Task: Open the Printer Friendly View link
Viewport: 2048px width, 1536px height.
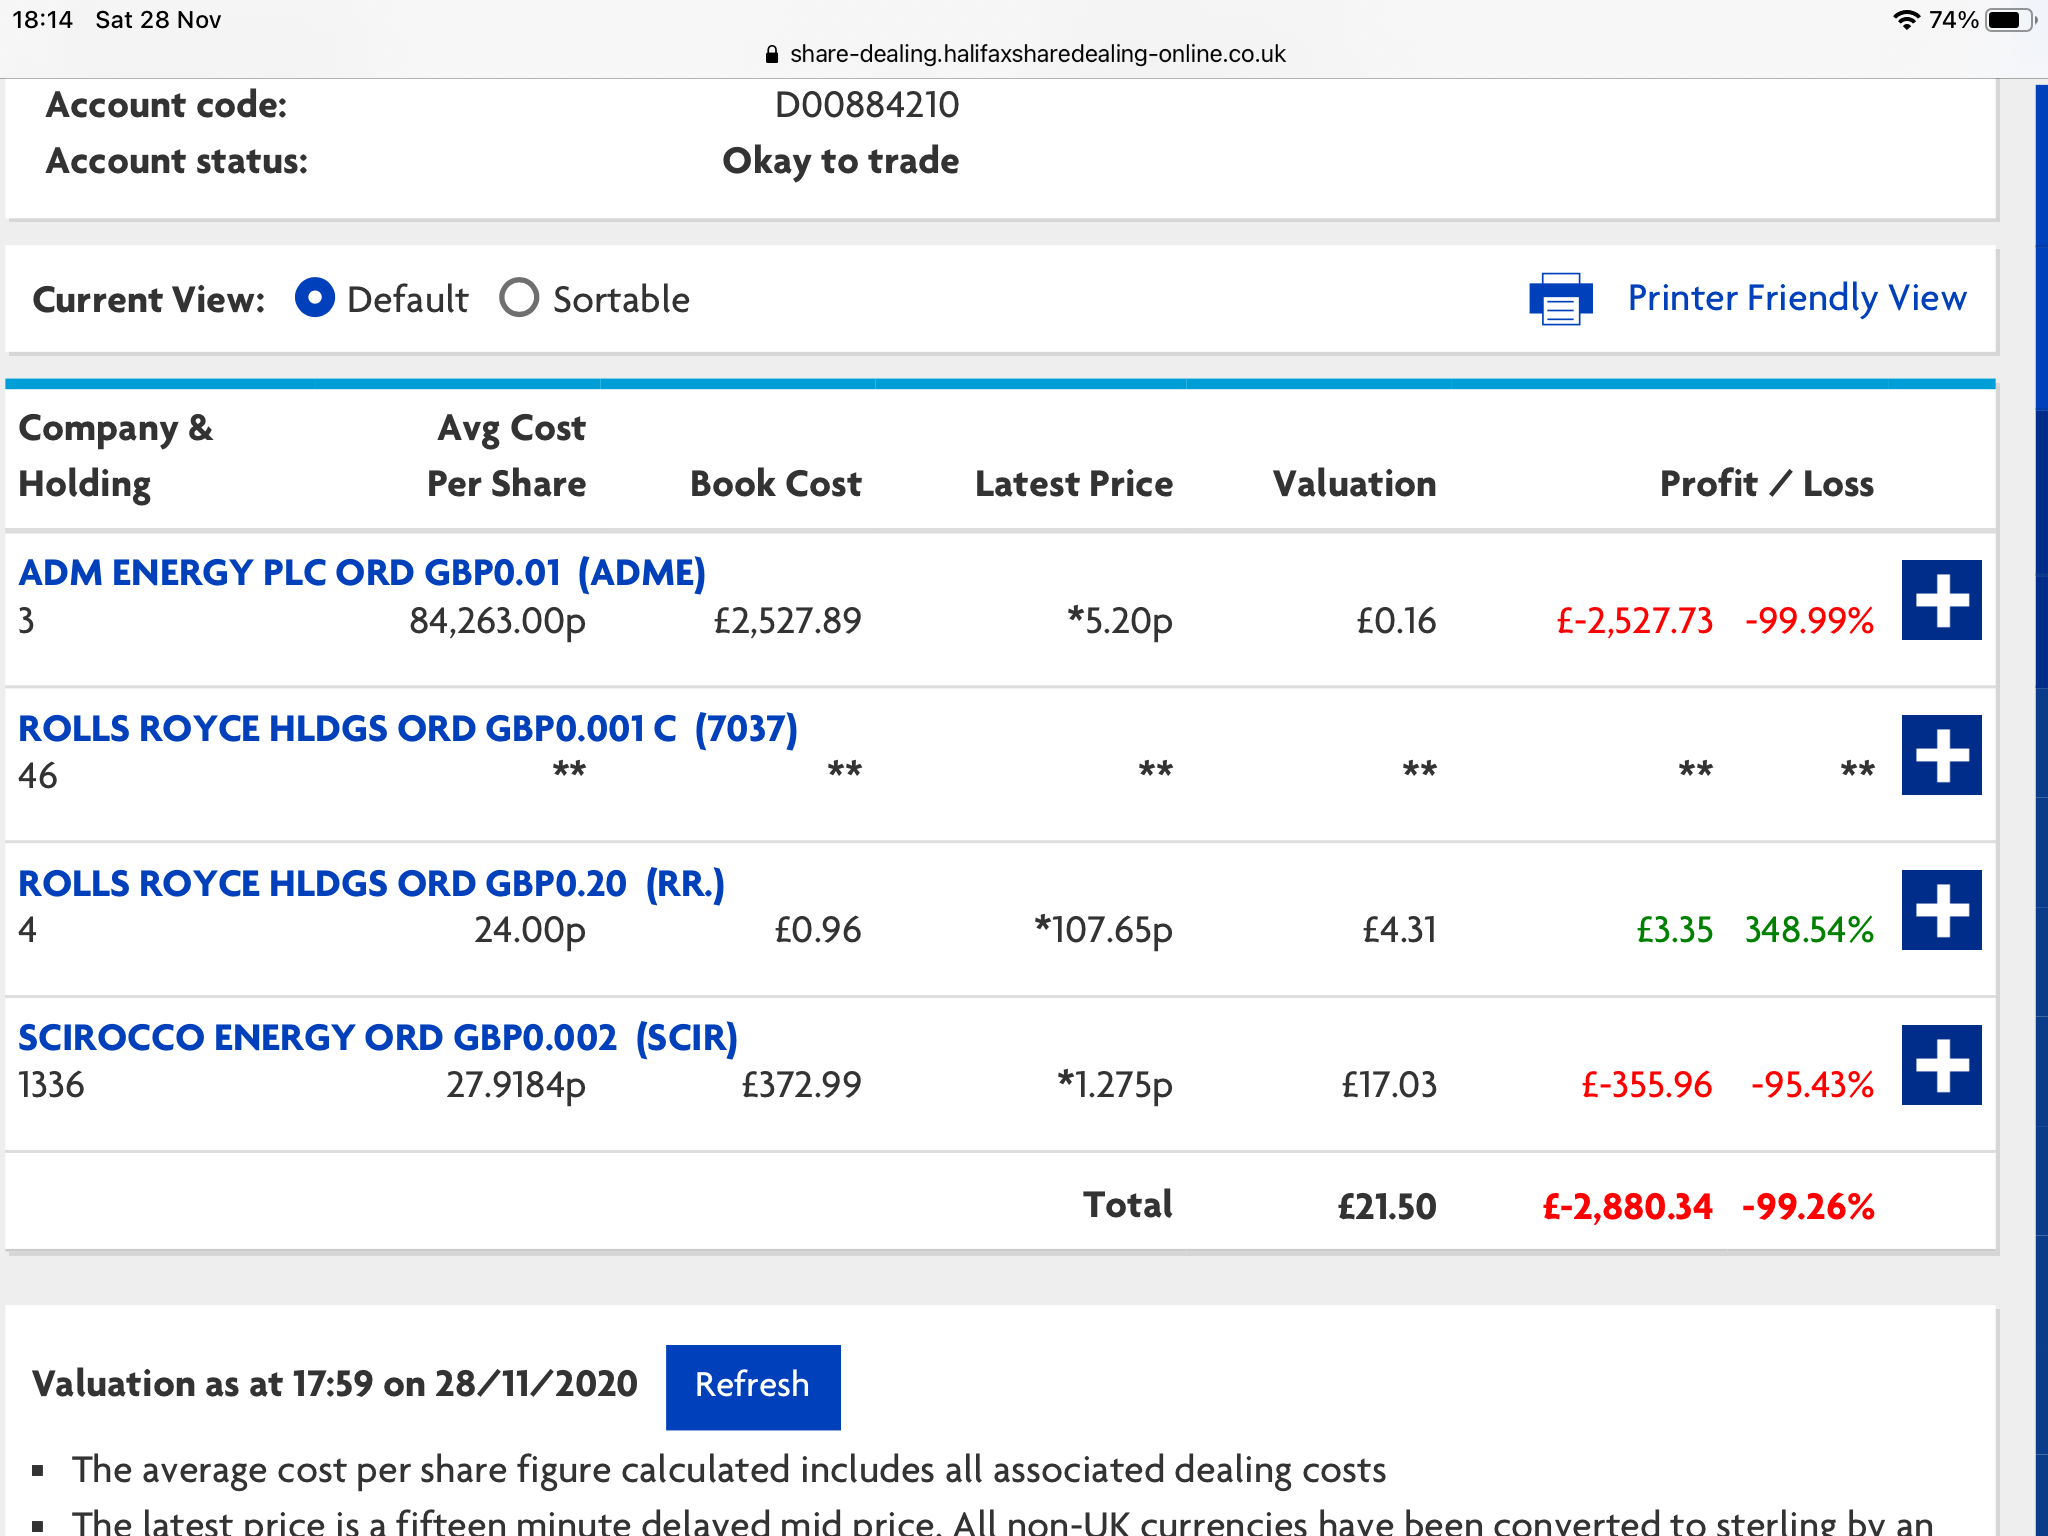Action: pos(1797,298)
